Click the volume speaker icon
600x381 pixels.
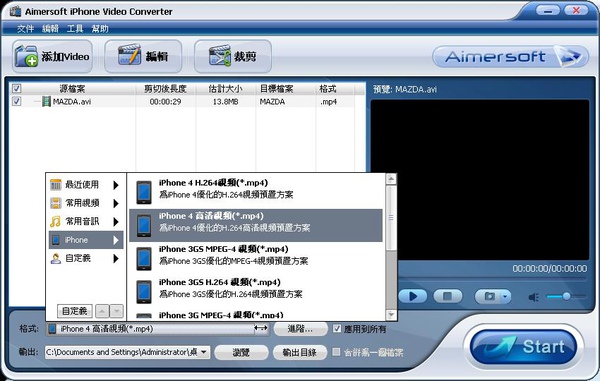pyautogui.click(x=533, y=297)
